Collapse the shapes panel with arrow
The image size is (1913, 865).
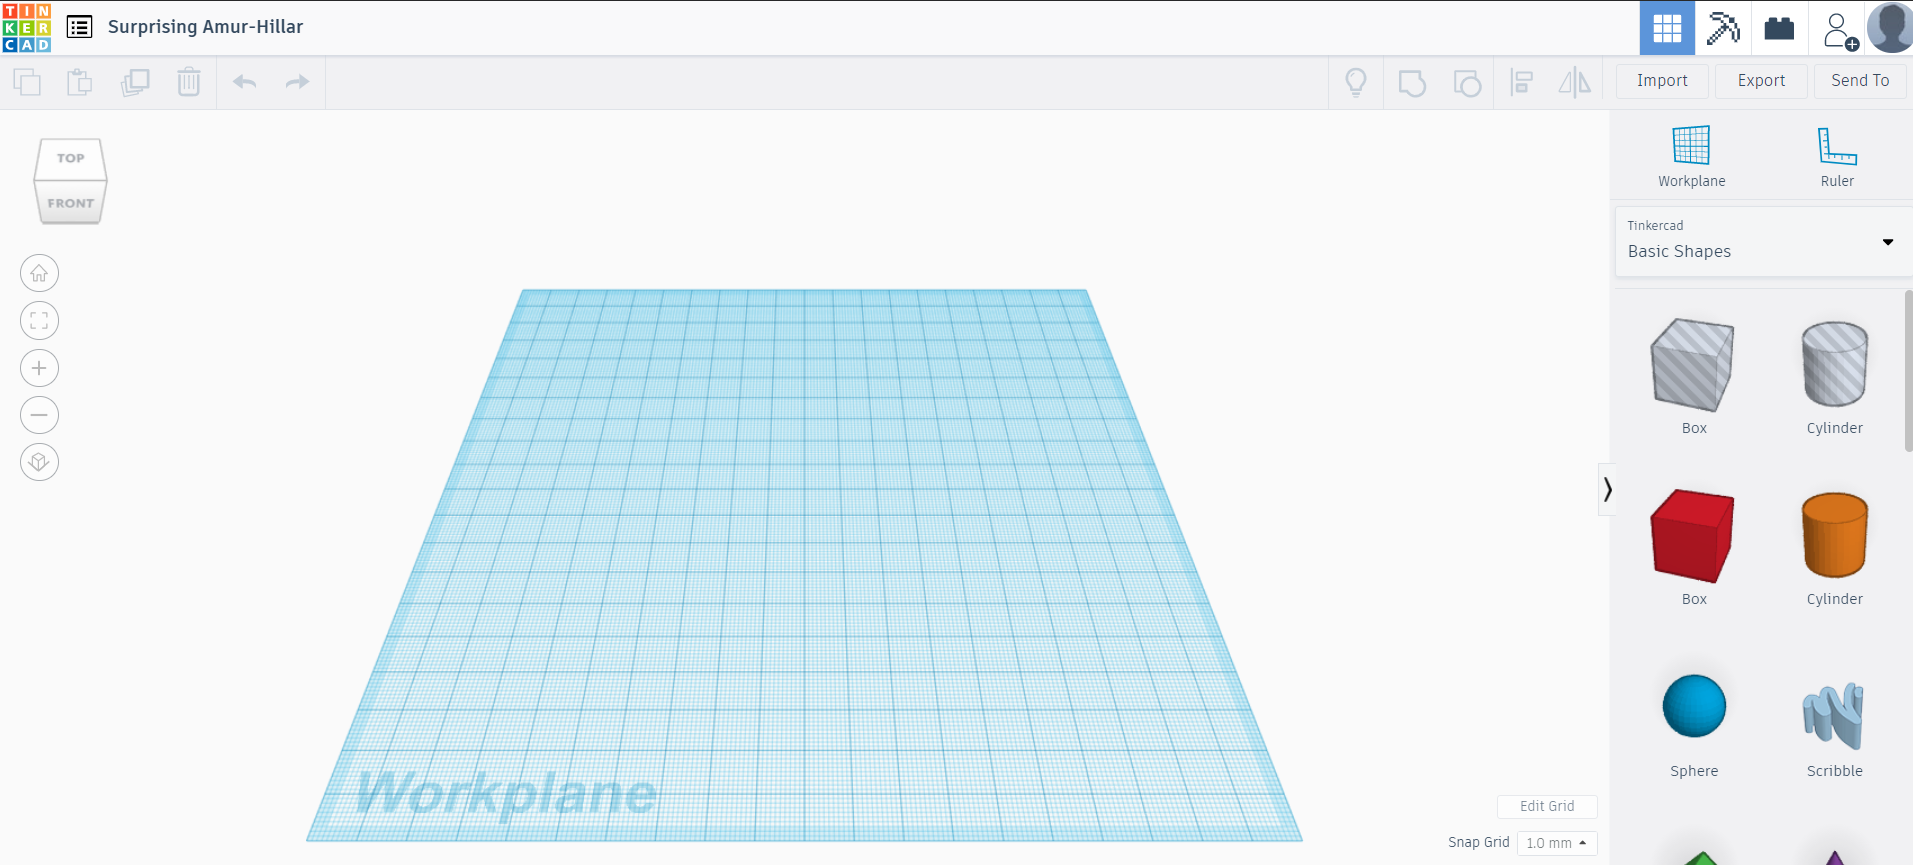[1607, 489]
